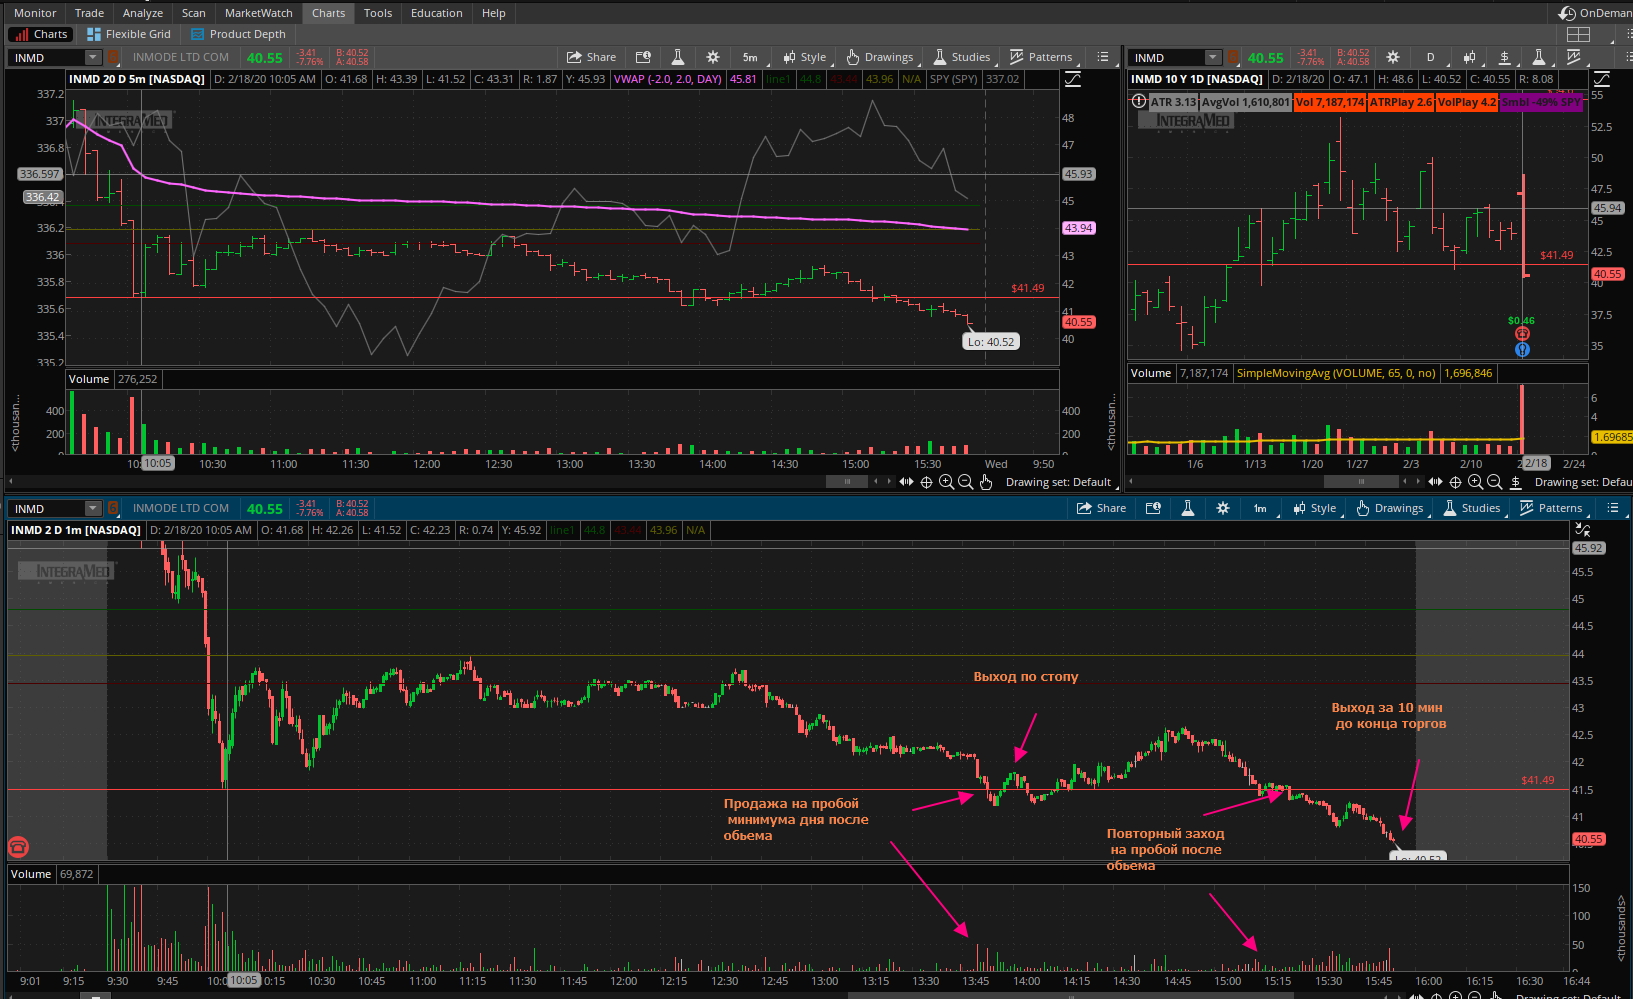Viewport: 1633px width, 999px height.
Task: Open the list menu icon in the 5m chart toolbar
Action: click(x=1103, y=57)
